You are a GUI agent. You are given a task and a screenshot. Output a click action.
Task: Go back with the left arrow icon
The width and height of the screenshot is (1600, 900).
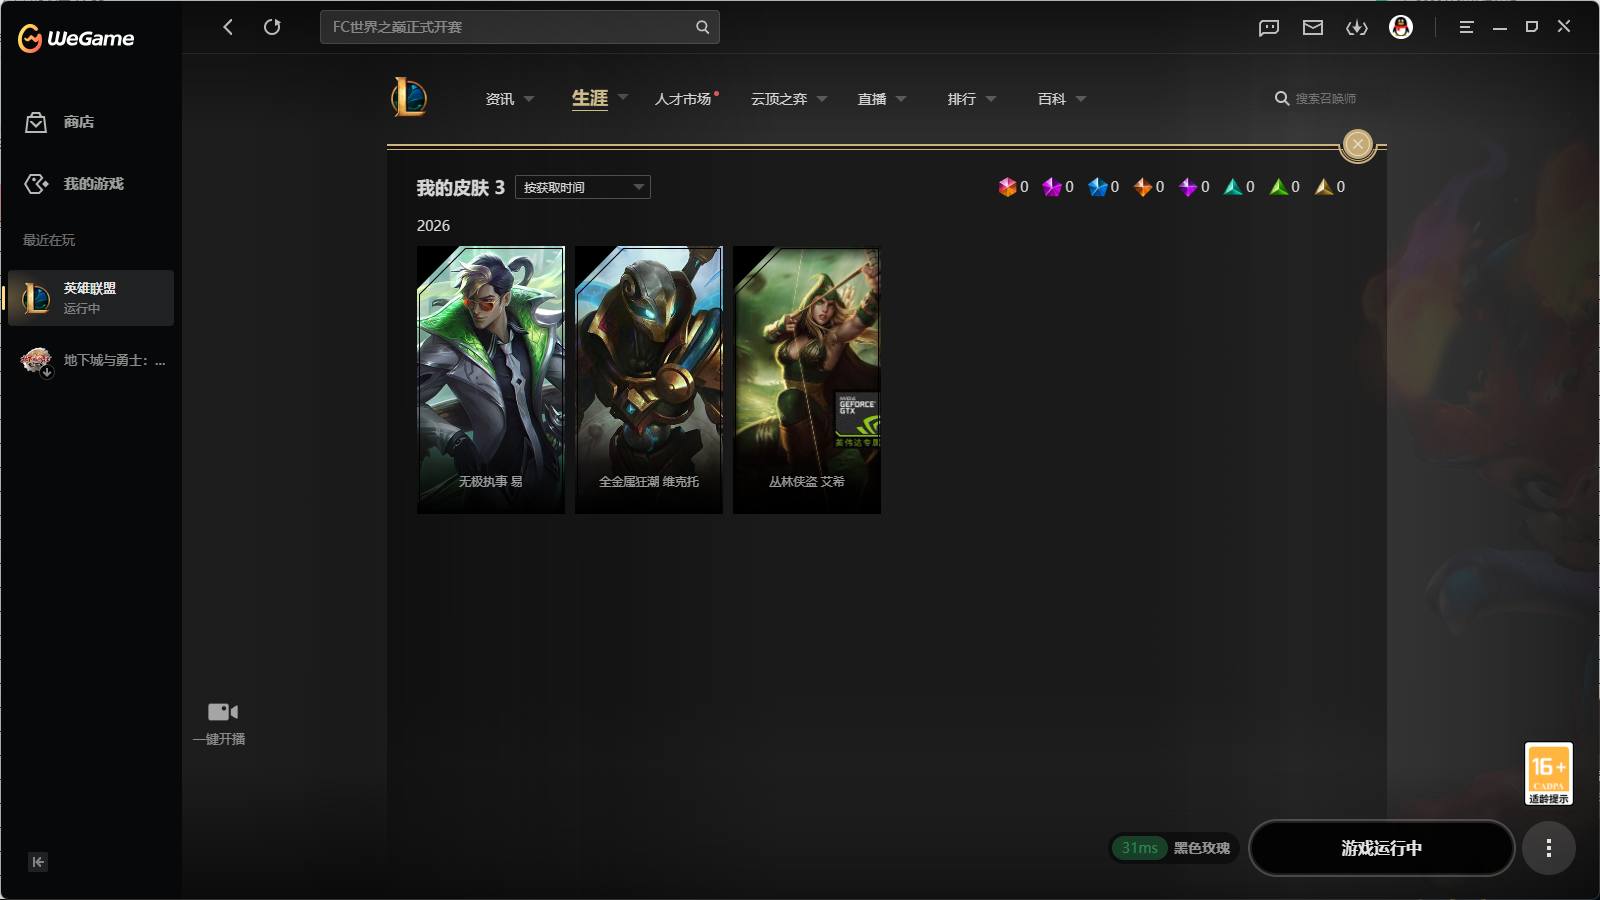228,27
